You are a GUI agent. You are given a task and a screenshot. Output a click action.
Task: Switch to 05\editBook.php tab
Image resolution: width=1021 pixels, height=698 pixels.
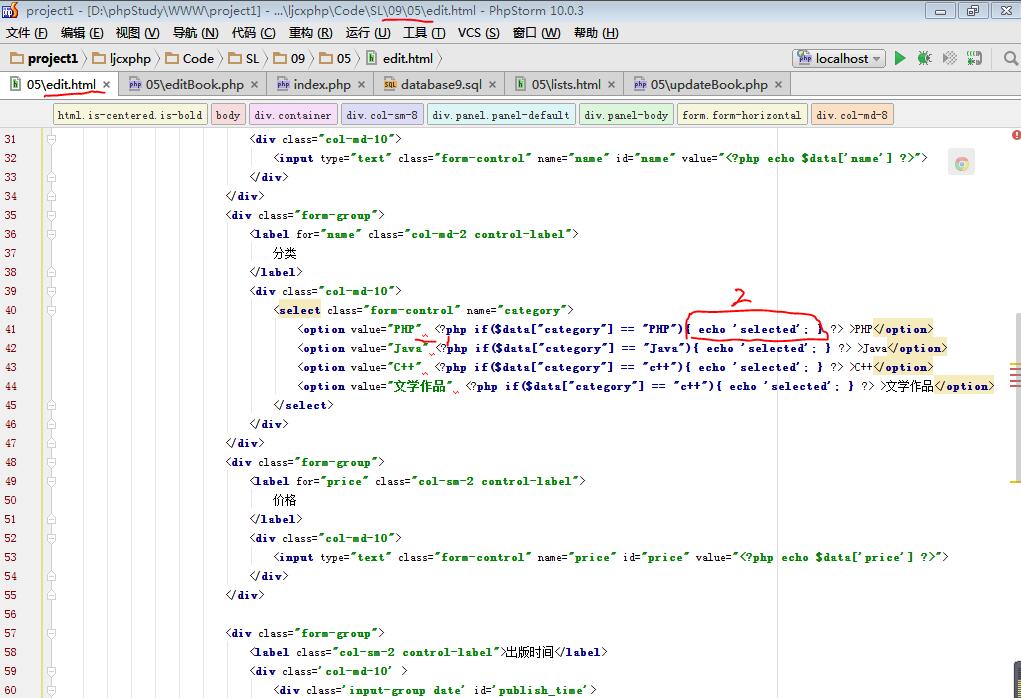click(x=194, y=85)
